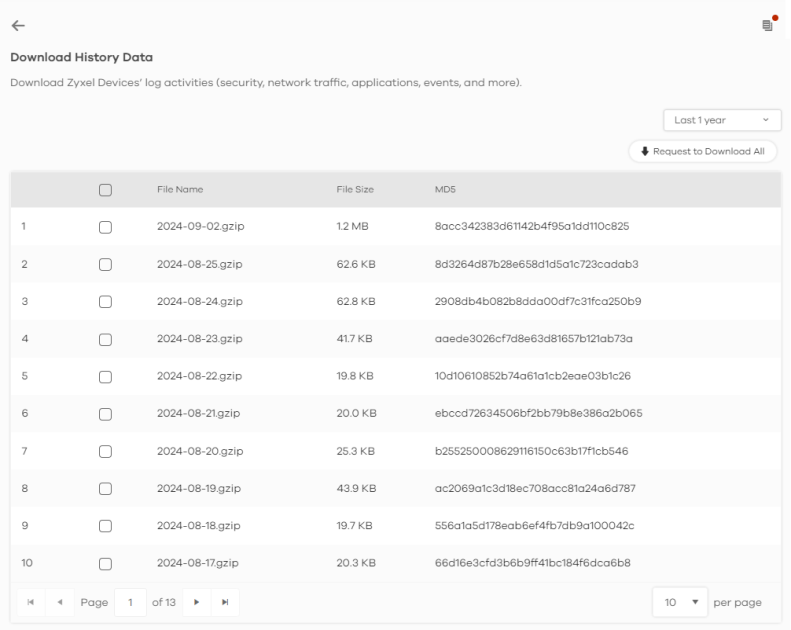Screen dimensions: 791x630
Task: Expand the per page count dropdown
Action: click(679, 603)
